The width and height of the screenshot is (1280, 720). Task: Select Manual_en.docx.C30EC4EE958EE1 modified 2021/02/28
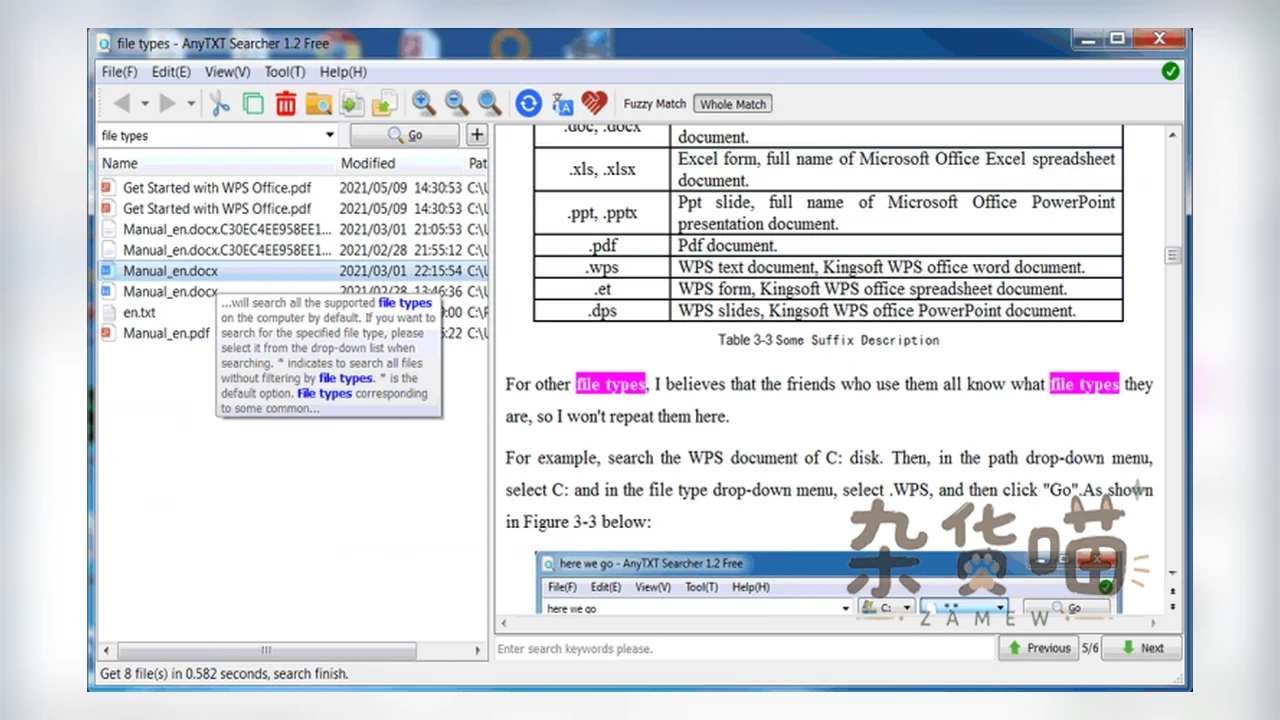(x=293, y=250)
